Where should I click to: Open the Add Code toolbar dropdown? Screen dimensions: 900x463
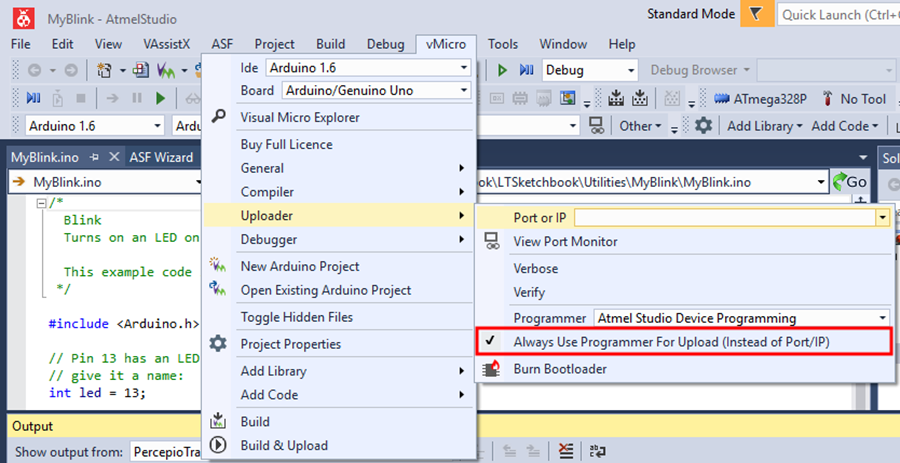tap(845, 126)
